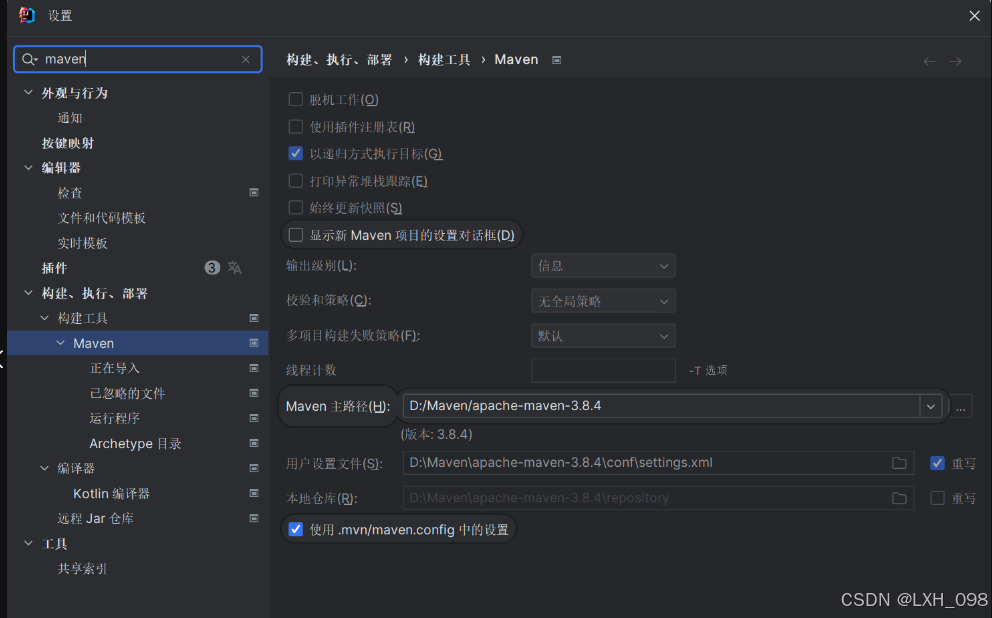Select 共享索引 under 工具
The image size is (992, 618).
[82, 569]
